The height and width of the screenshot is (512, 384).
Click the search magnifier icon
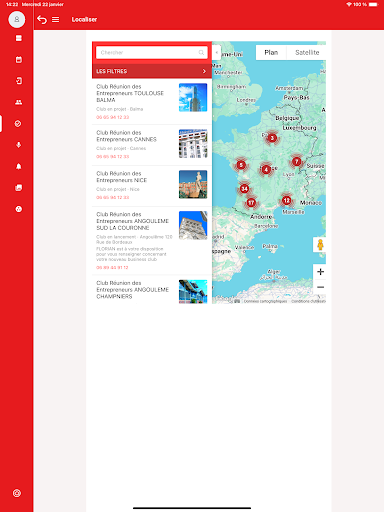(x=201, y=52)
